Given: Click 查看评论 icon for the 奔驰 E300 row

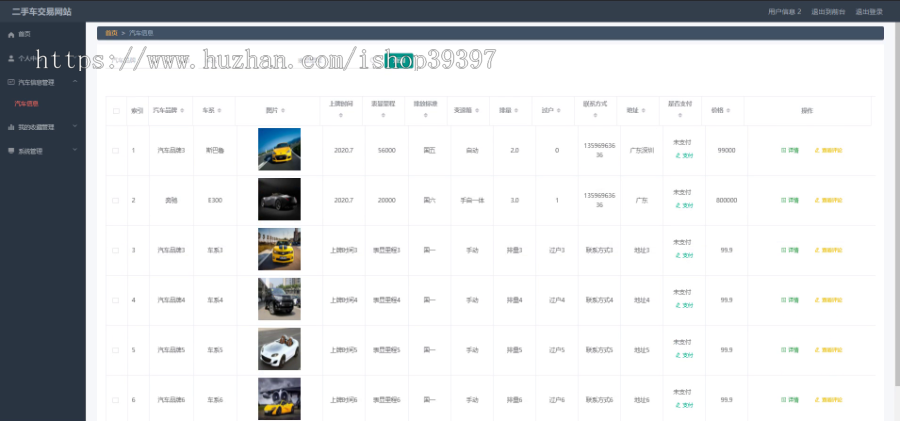Looking at the screenshot, I should coord(817,200).
